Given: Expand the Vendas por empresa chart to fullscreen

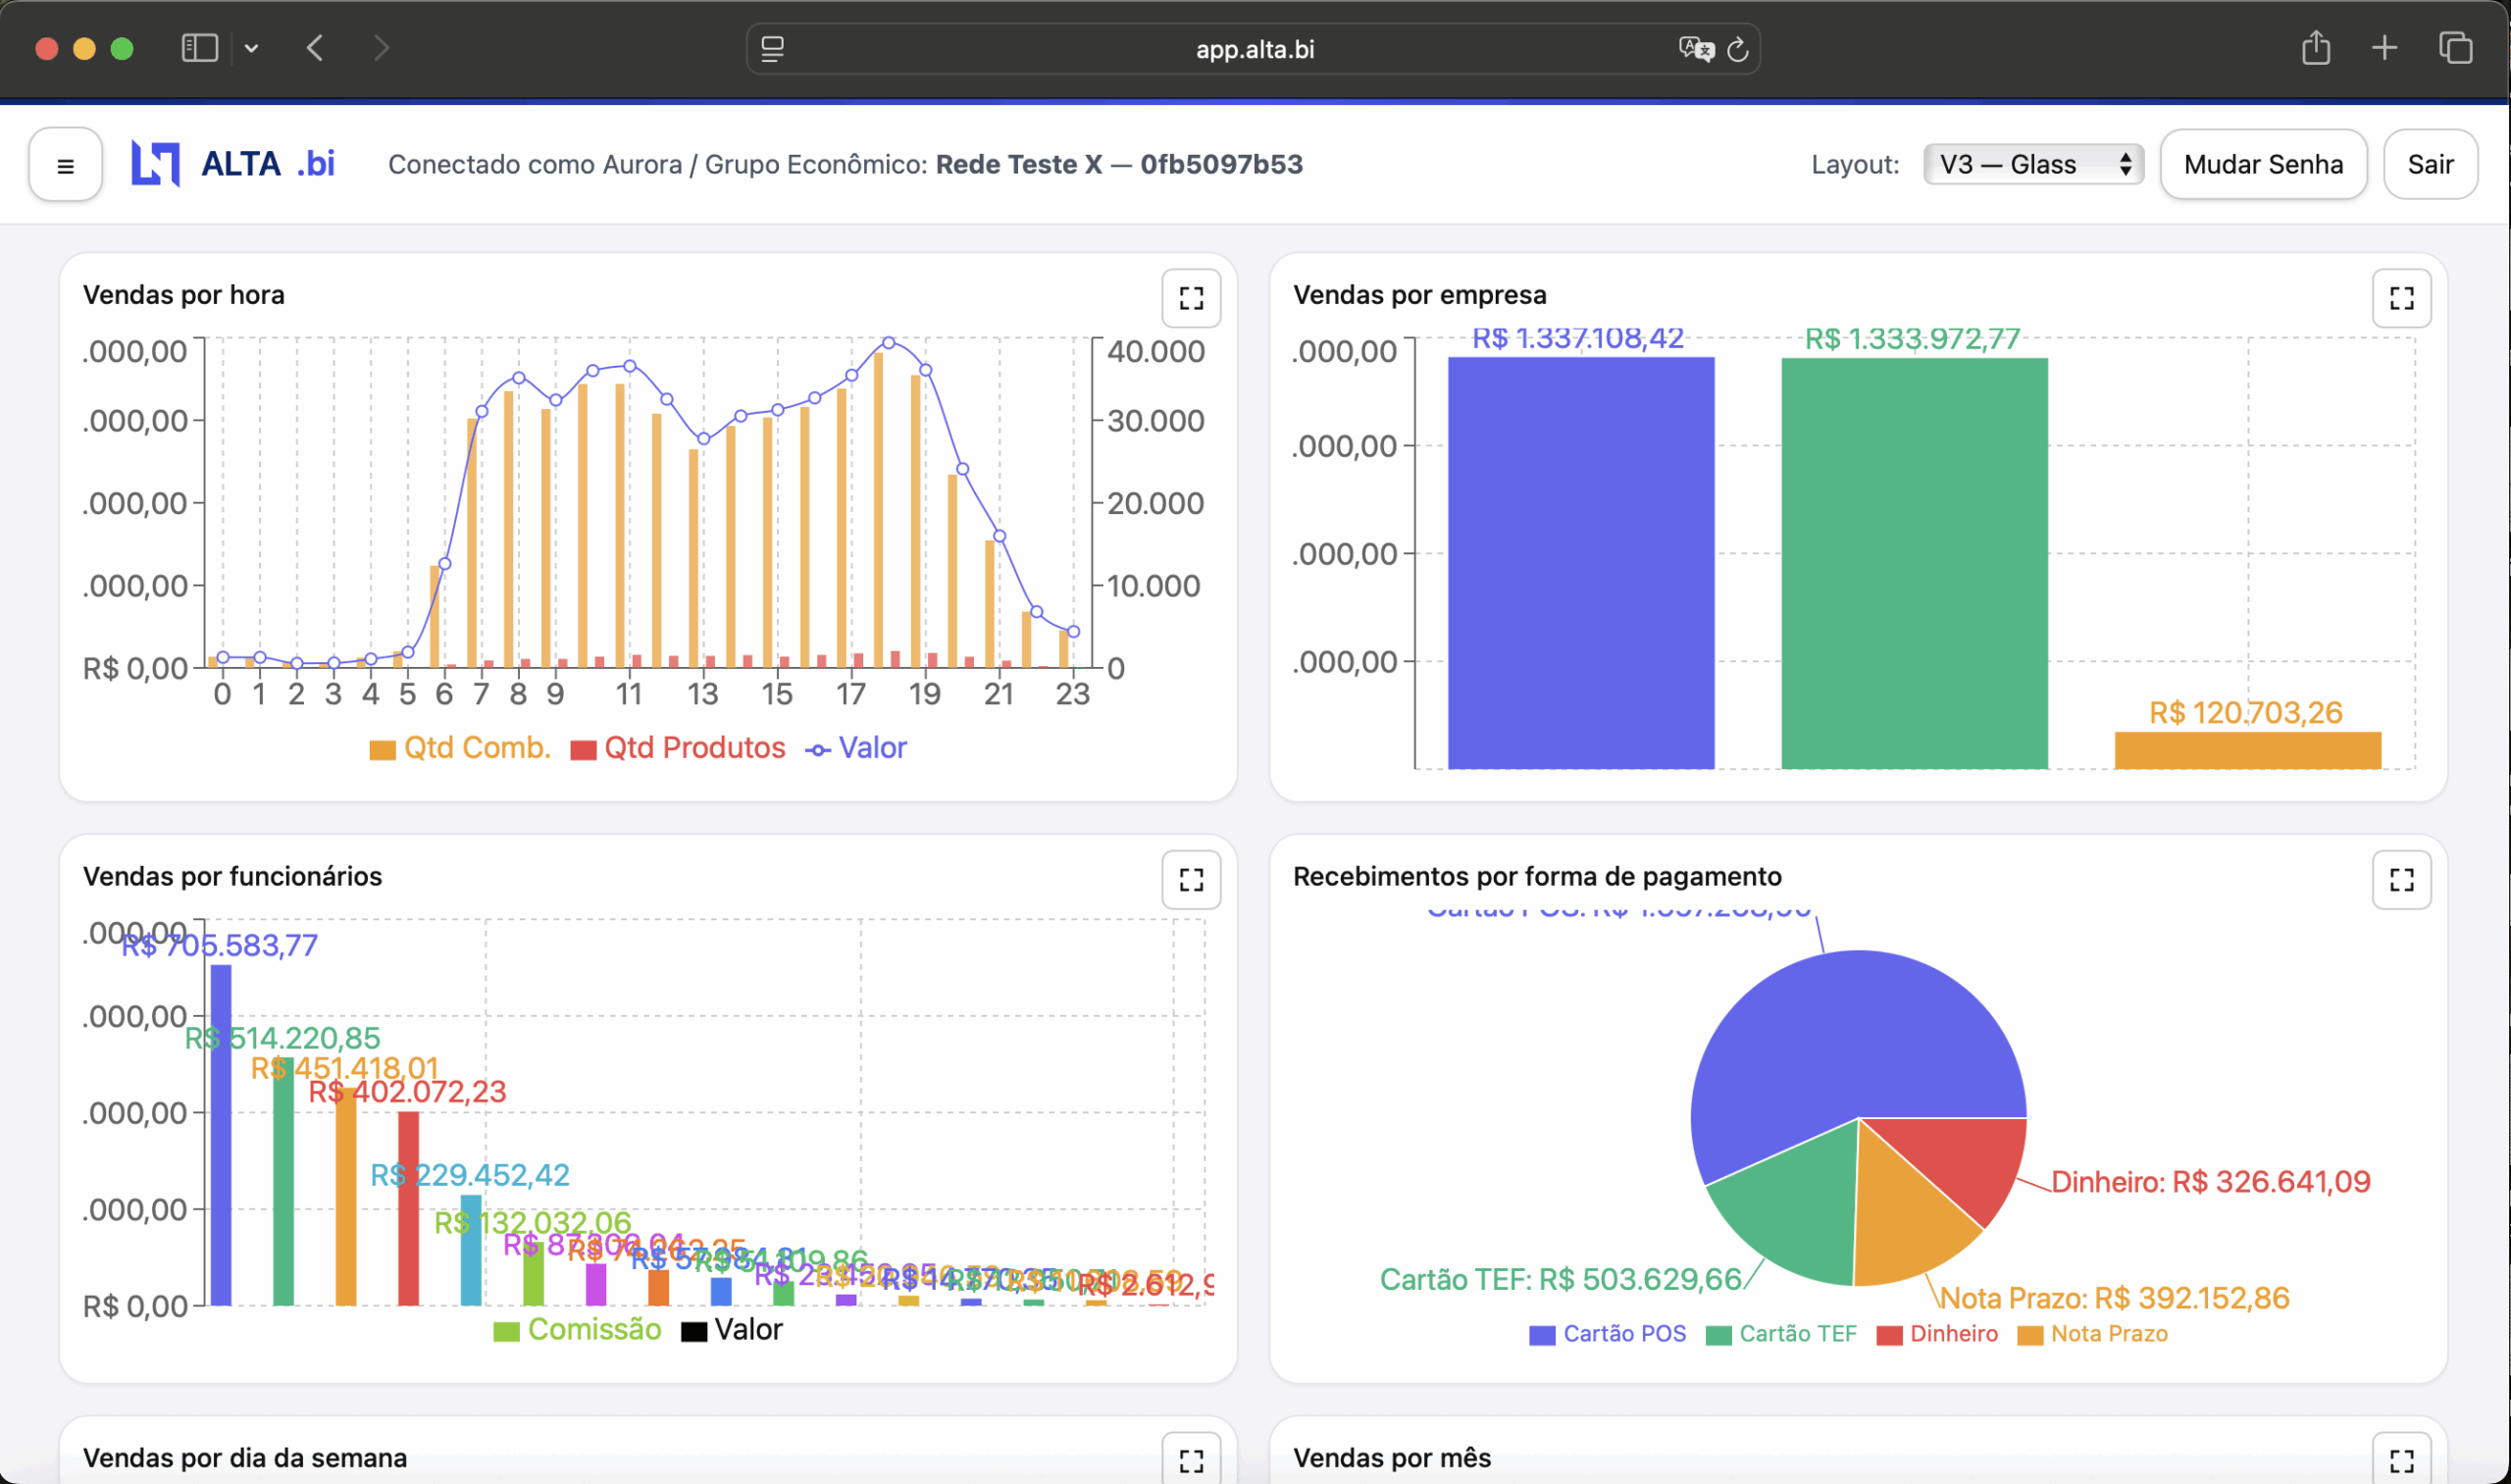Looking at the screenshot, I should (2402, 298).
